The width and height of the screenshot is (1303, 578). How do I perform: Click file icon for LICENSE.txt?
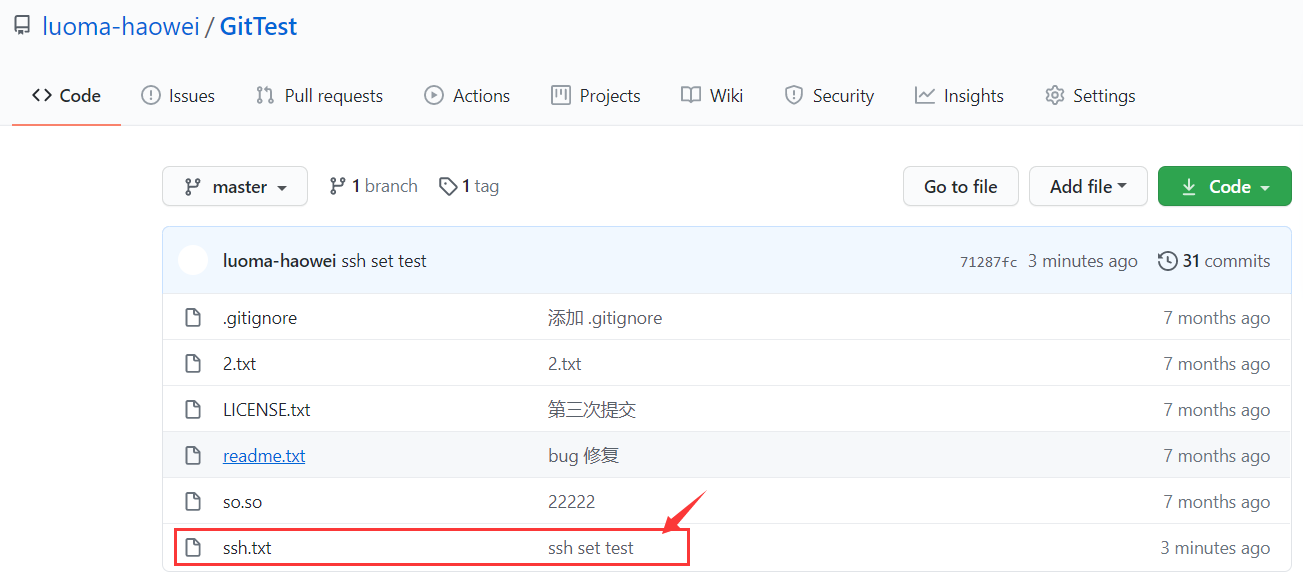(193, 410)
